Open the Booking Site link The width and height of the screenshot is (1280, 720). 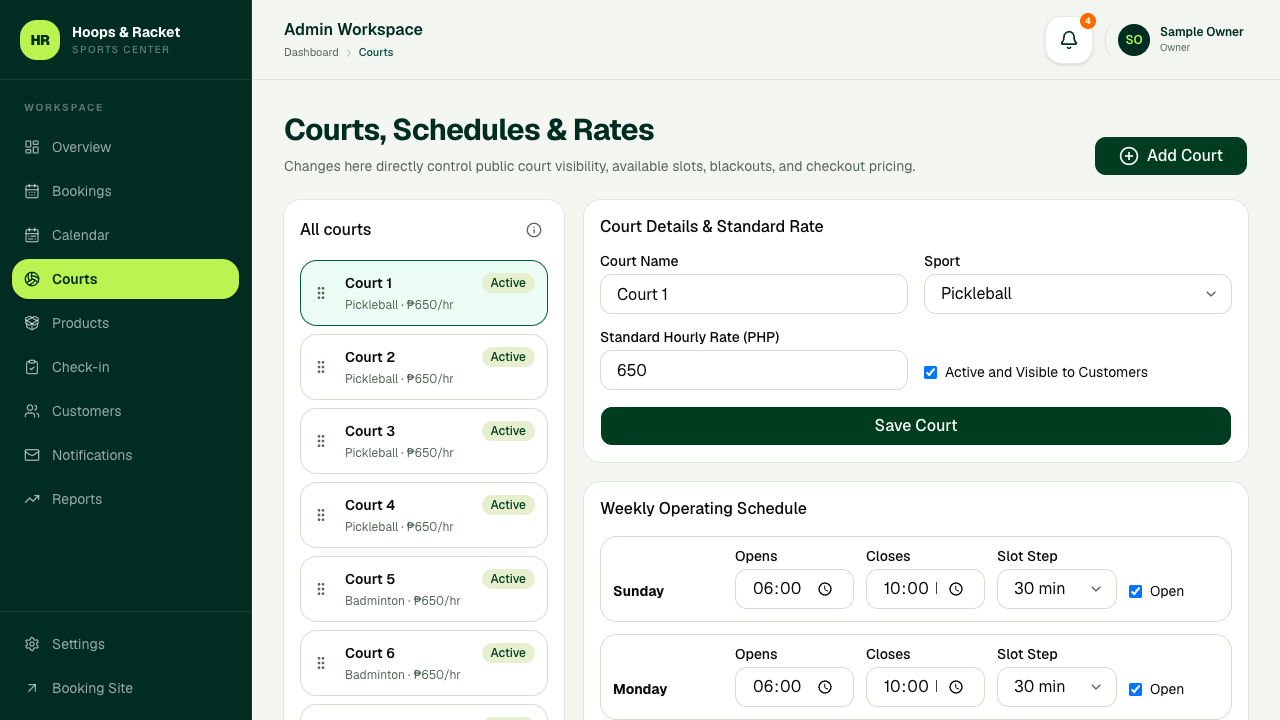point(125,688)
